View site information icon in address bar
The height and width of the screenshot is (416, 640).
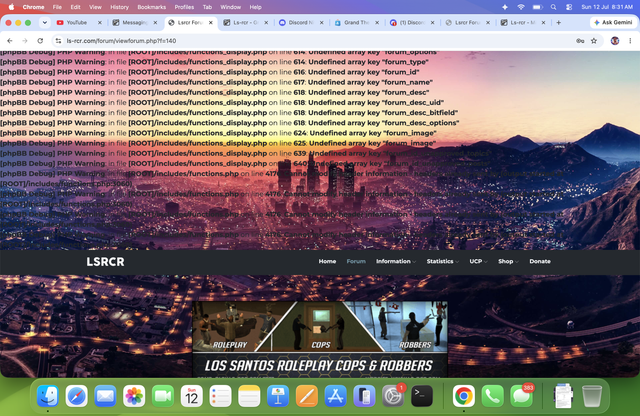click(x=58, y=41)
